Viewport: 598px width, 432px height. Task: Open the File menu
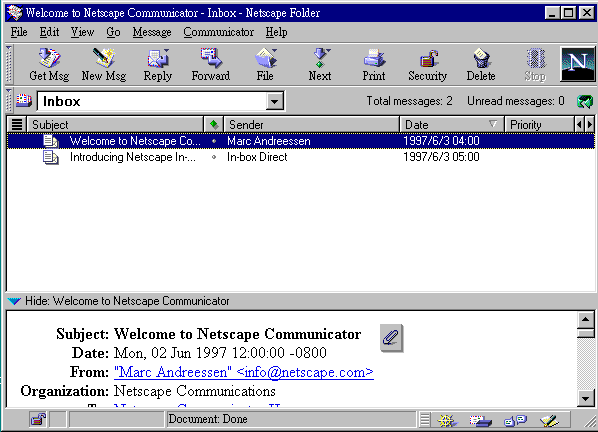[19, 32]
